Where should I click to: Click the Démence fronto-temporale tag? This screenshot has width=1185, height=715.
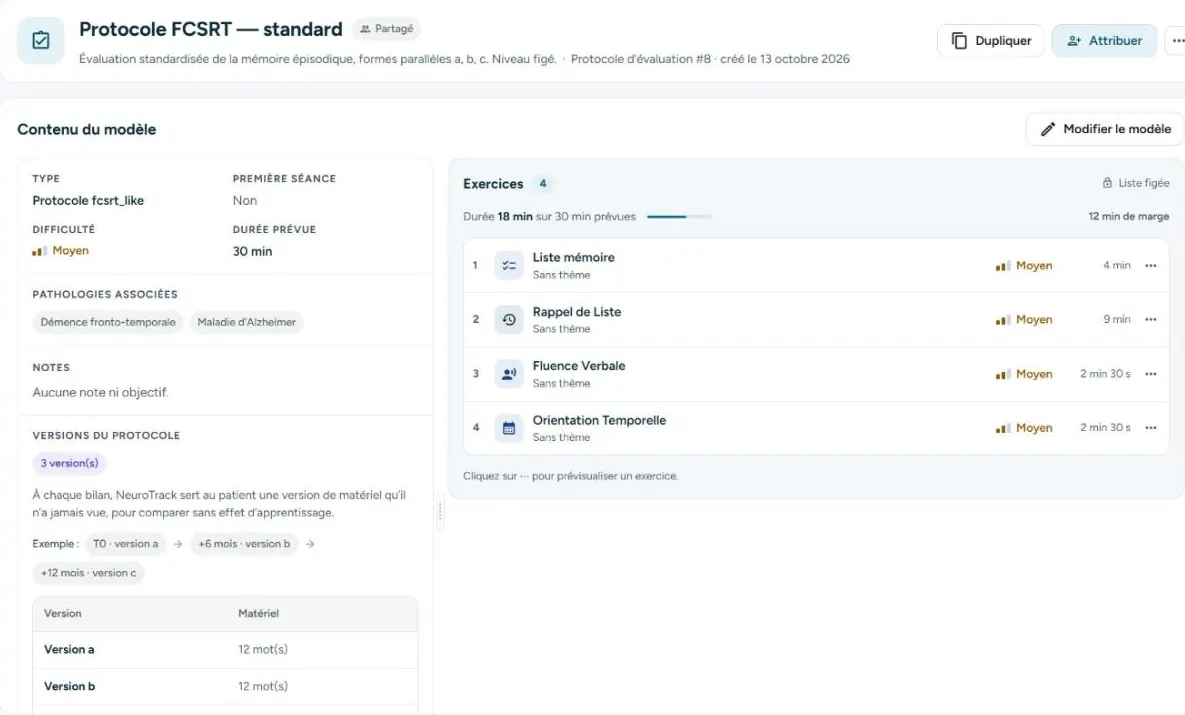(x=108, y=322)
